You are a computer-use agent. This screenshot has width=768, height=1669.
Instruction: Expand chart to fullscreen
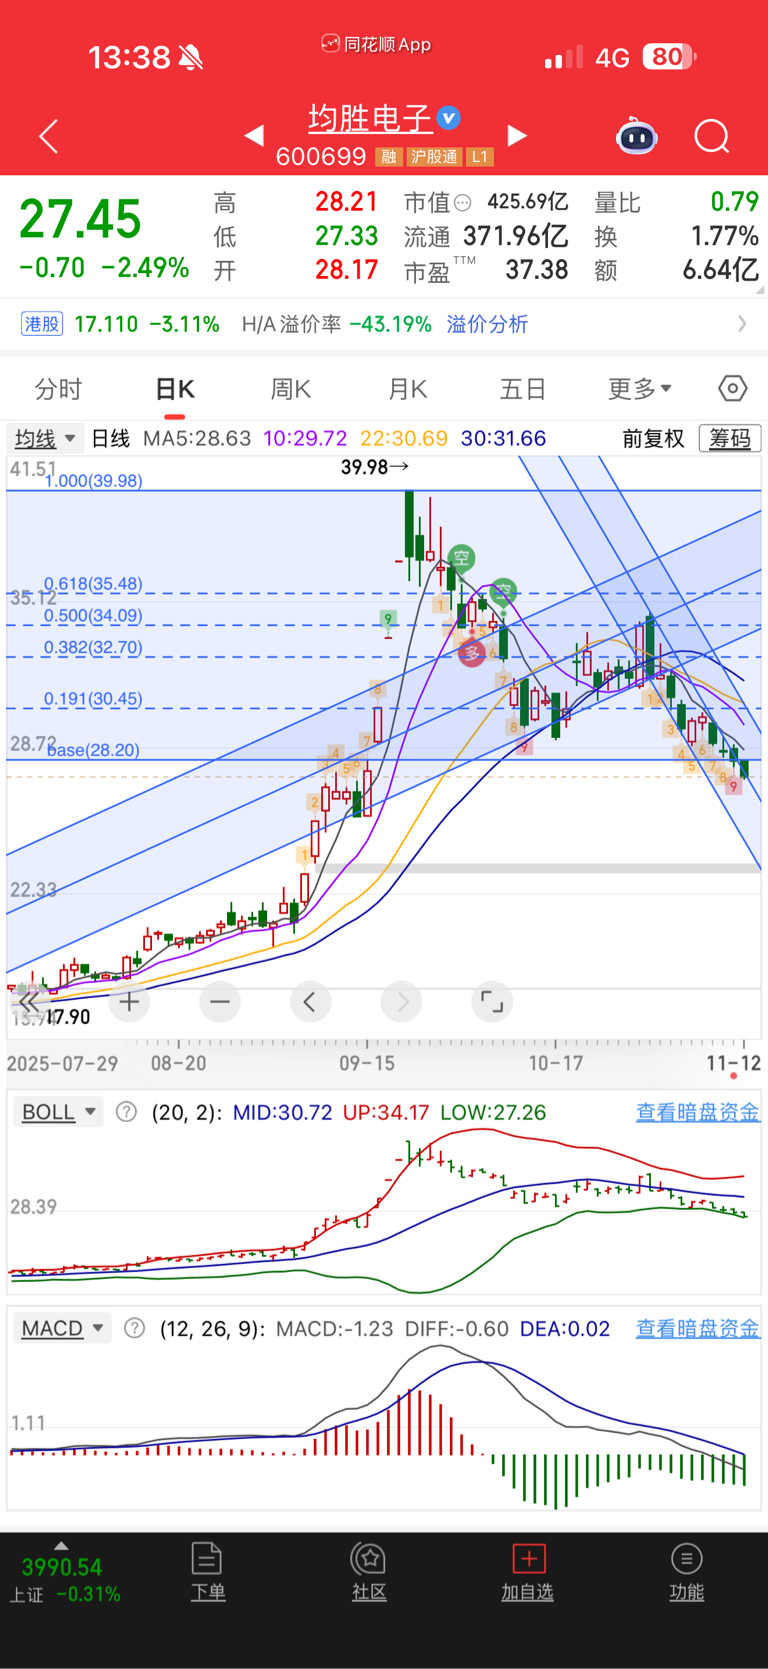pyautogui.click(x=492, y=1001)
